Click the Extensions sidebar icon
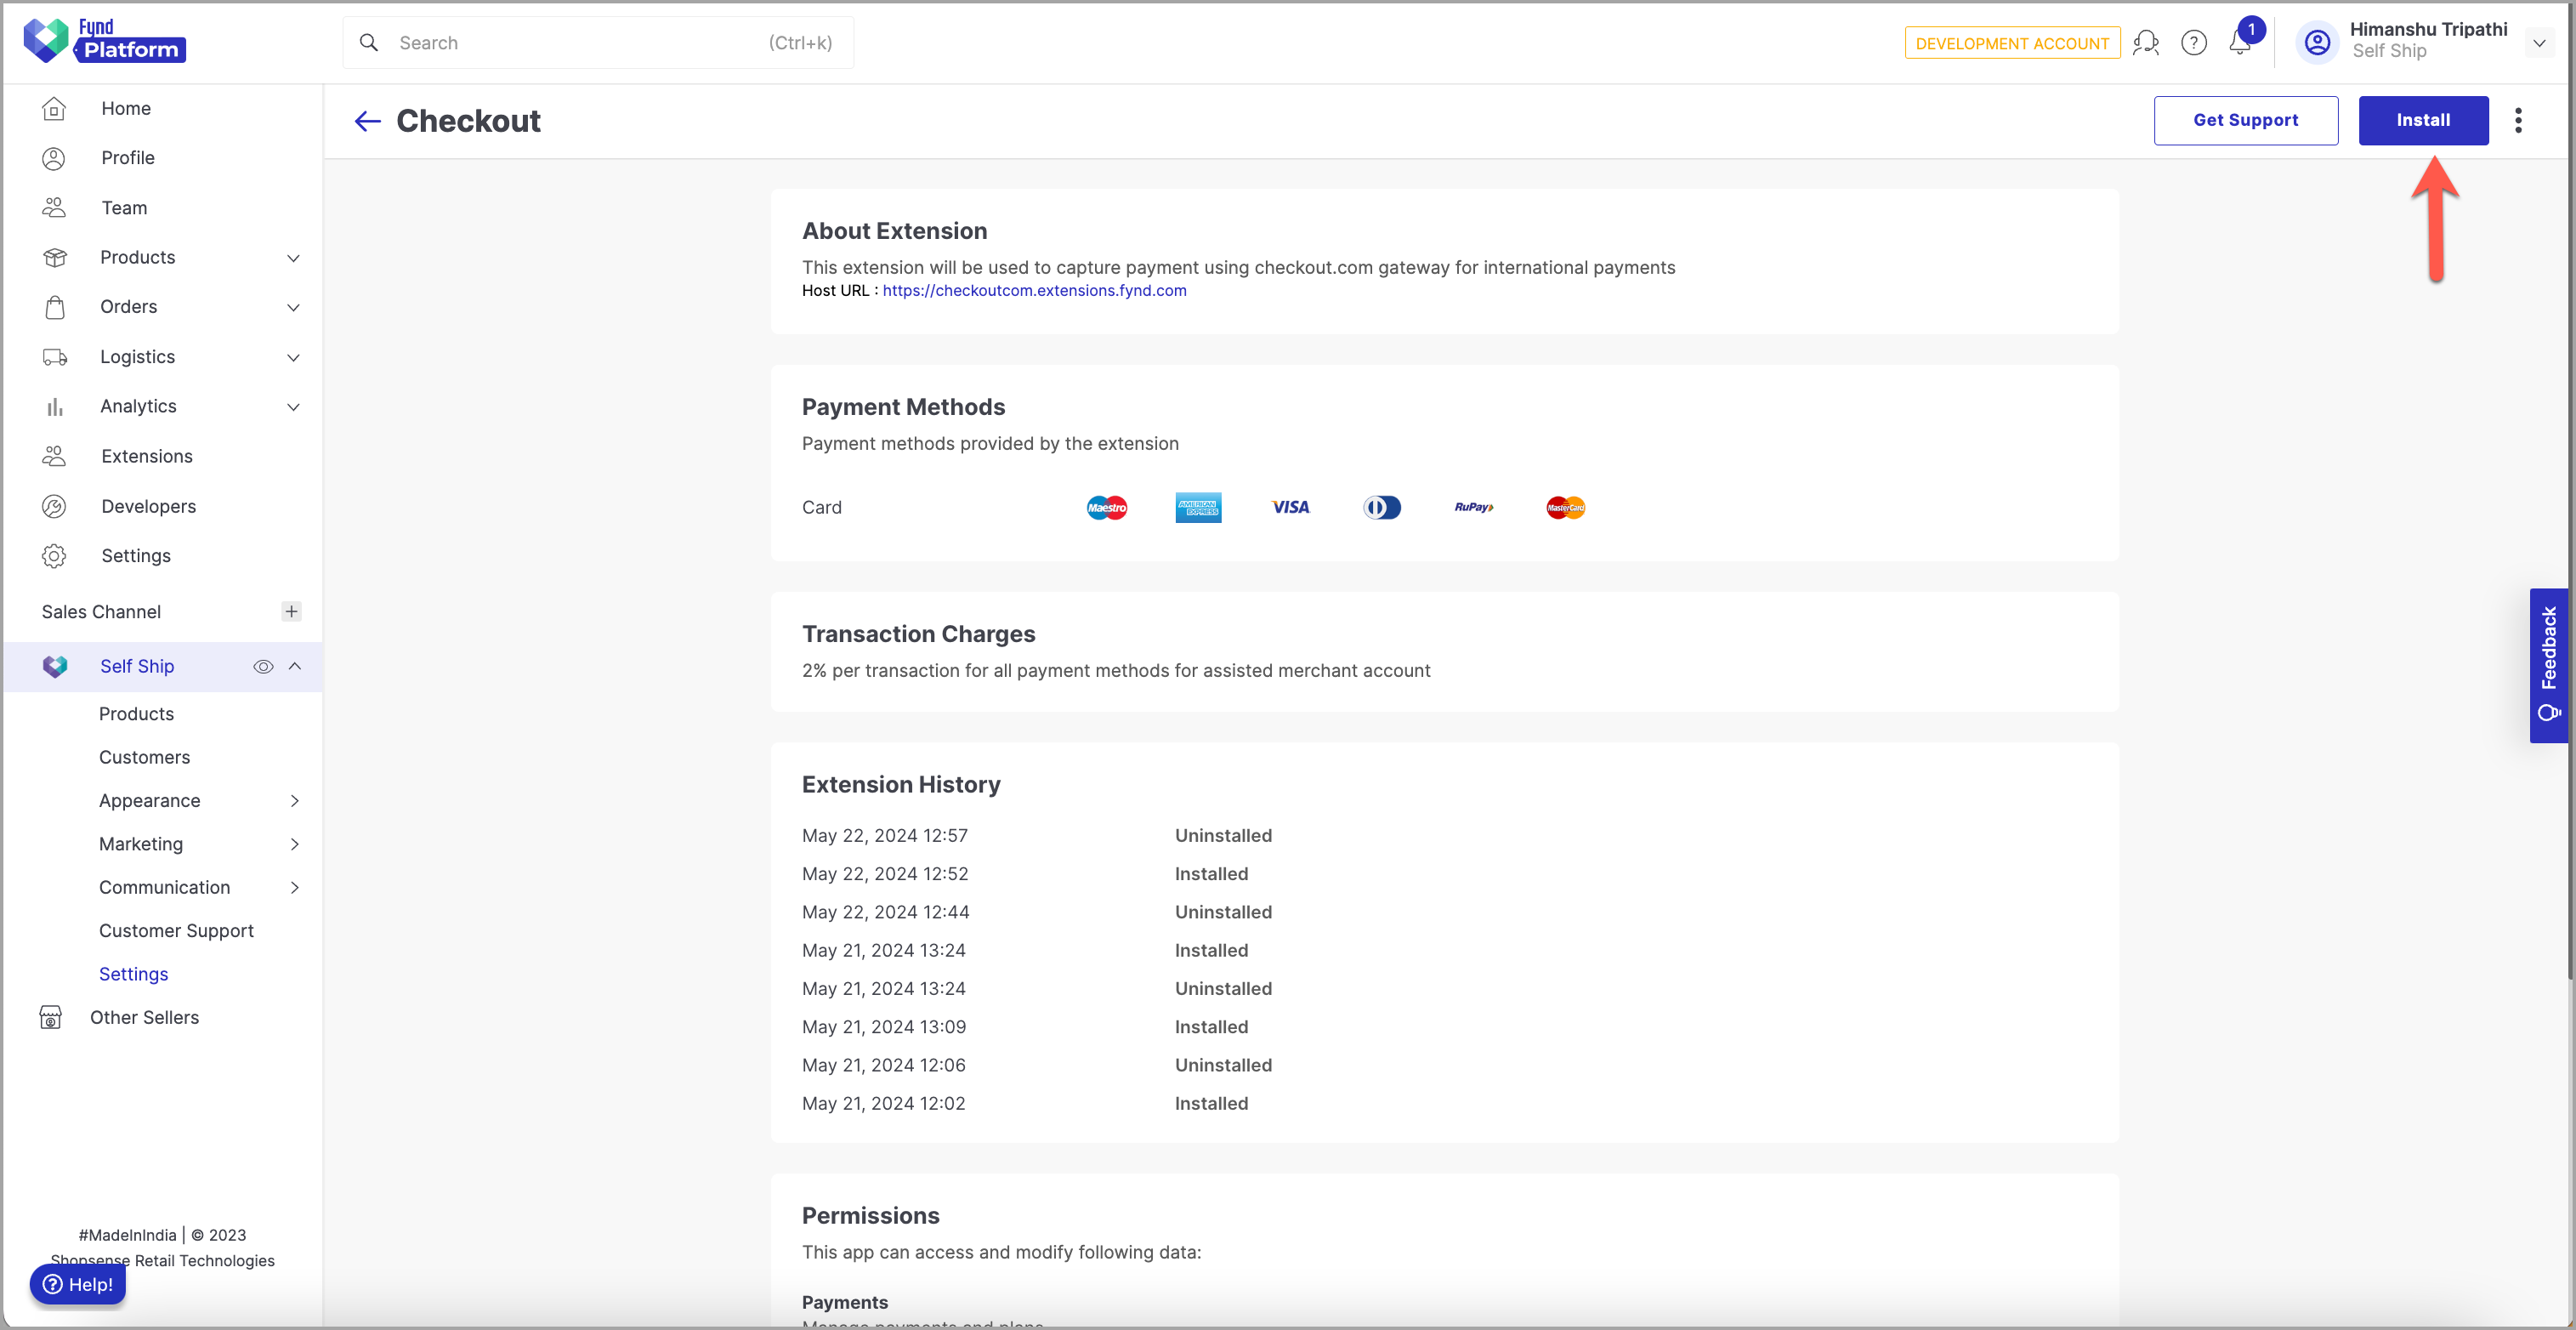Screen dimensions: 2576x1330 click(54, 456)
